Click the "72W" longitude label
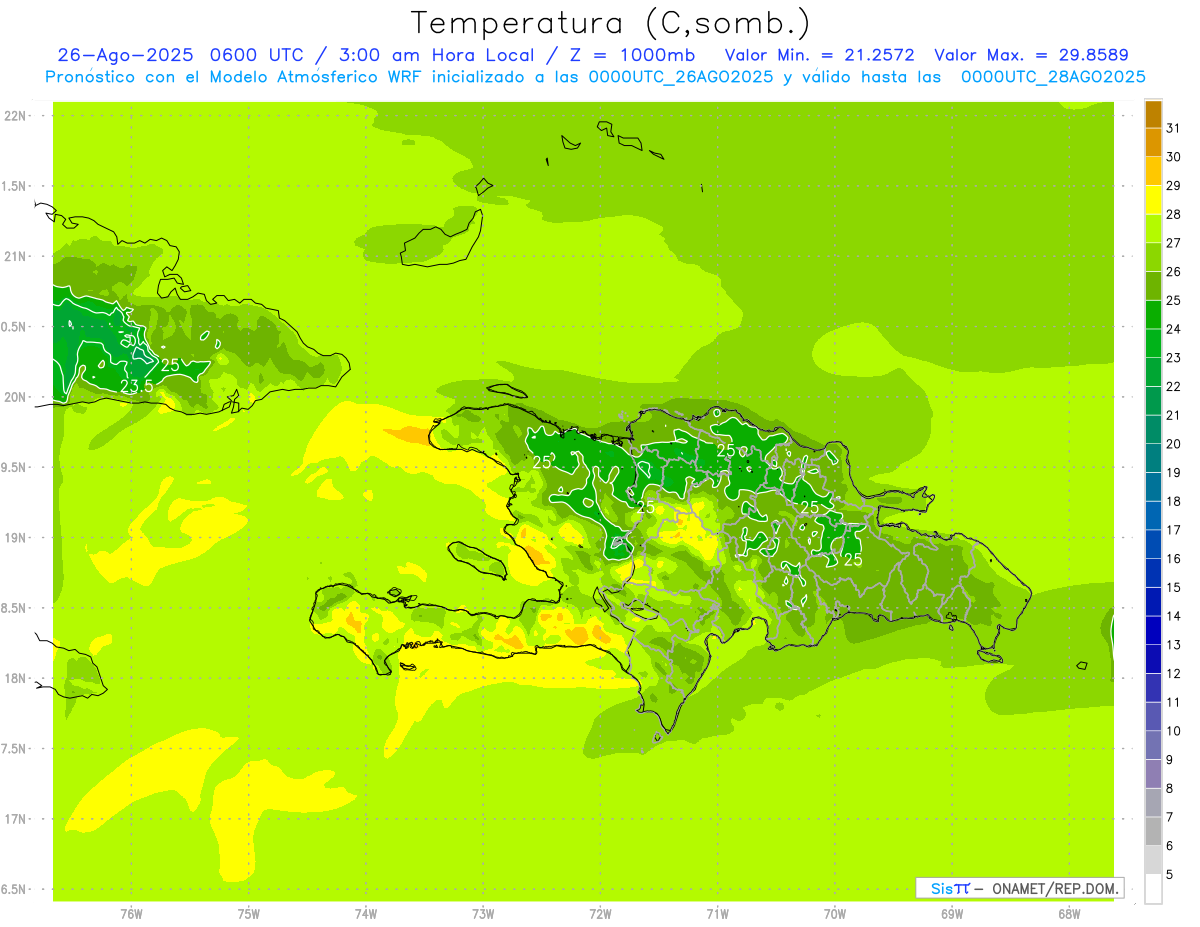 [600, 914]
